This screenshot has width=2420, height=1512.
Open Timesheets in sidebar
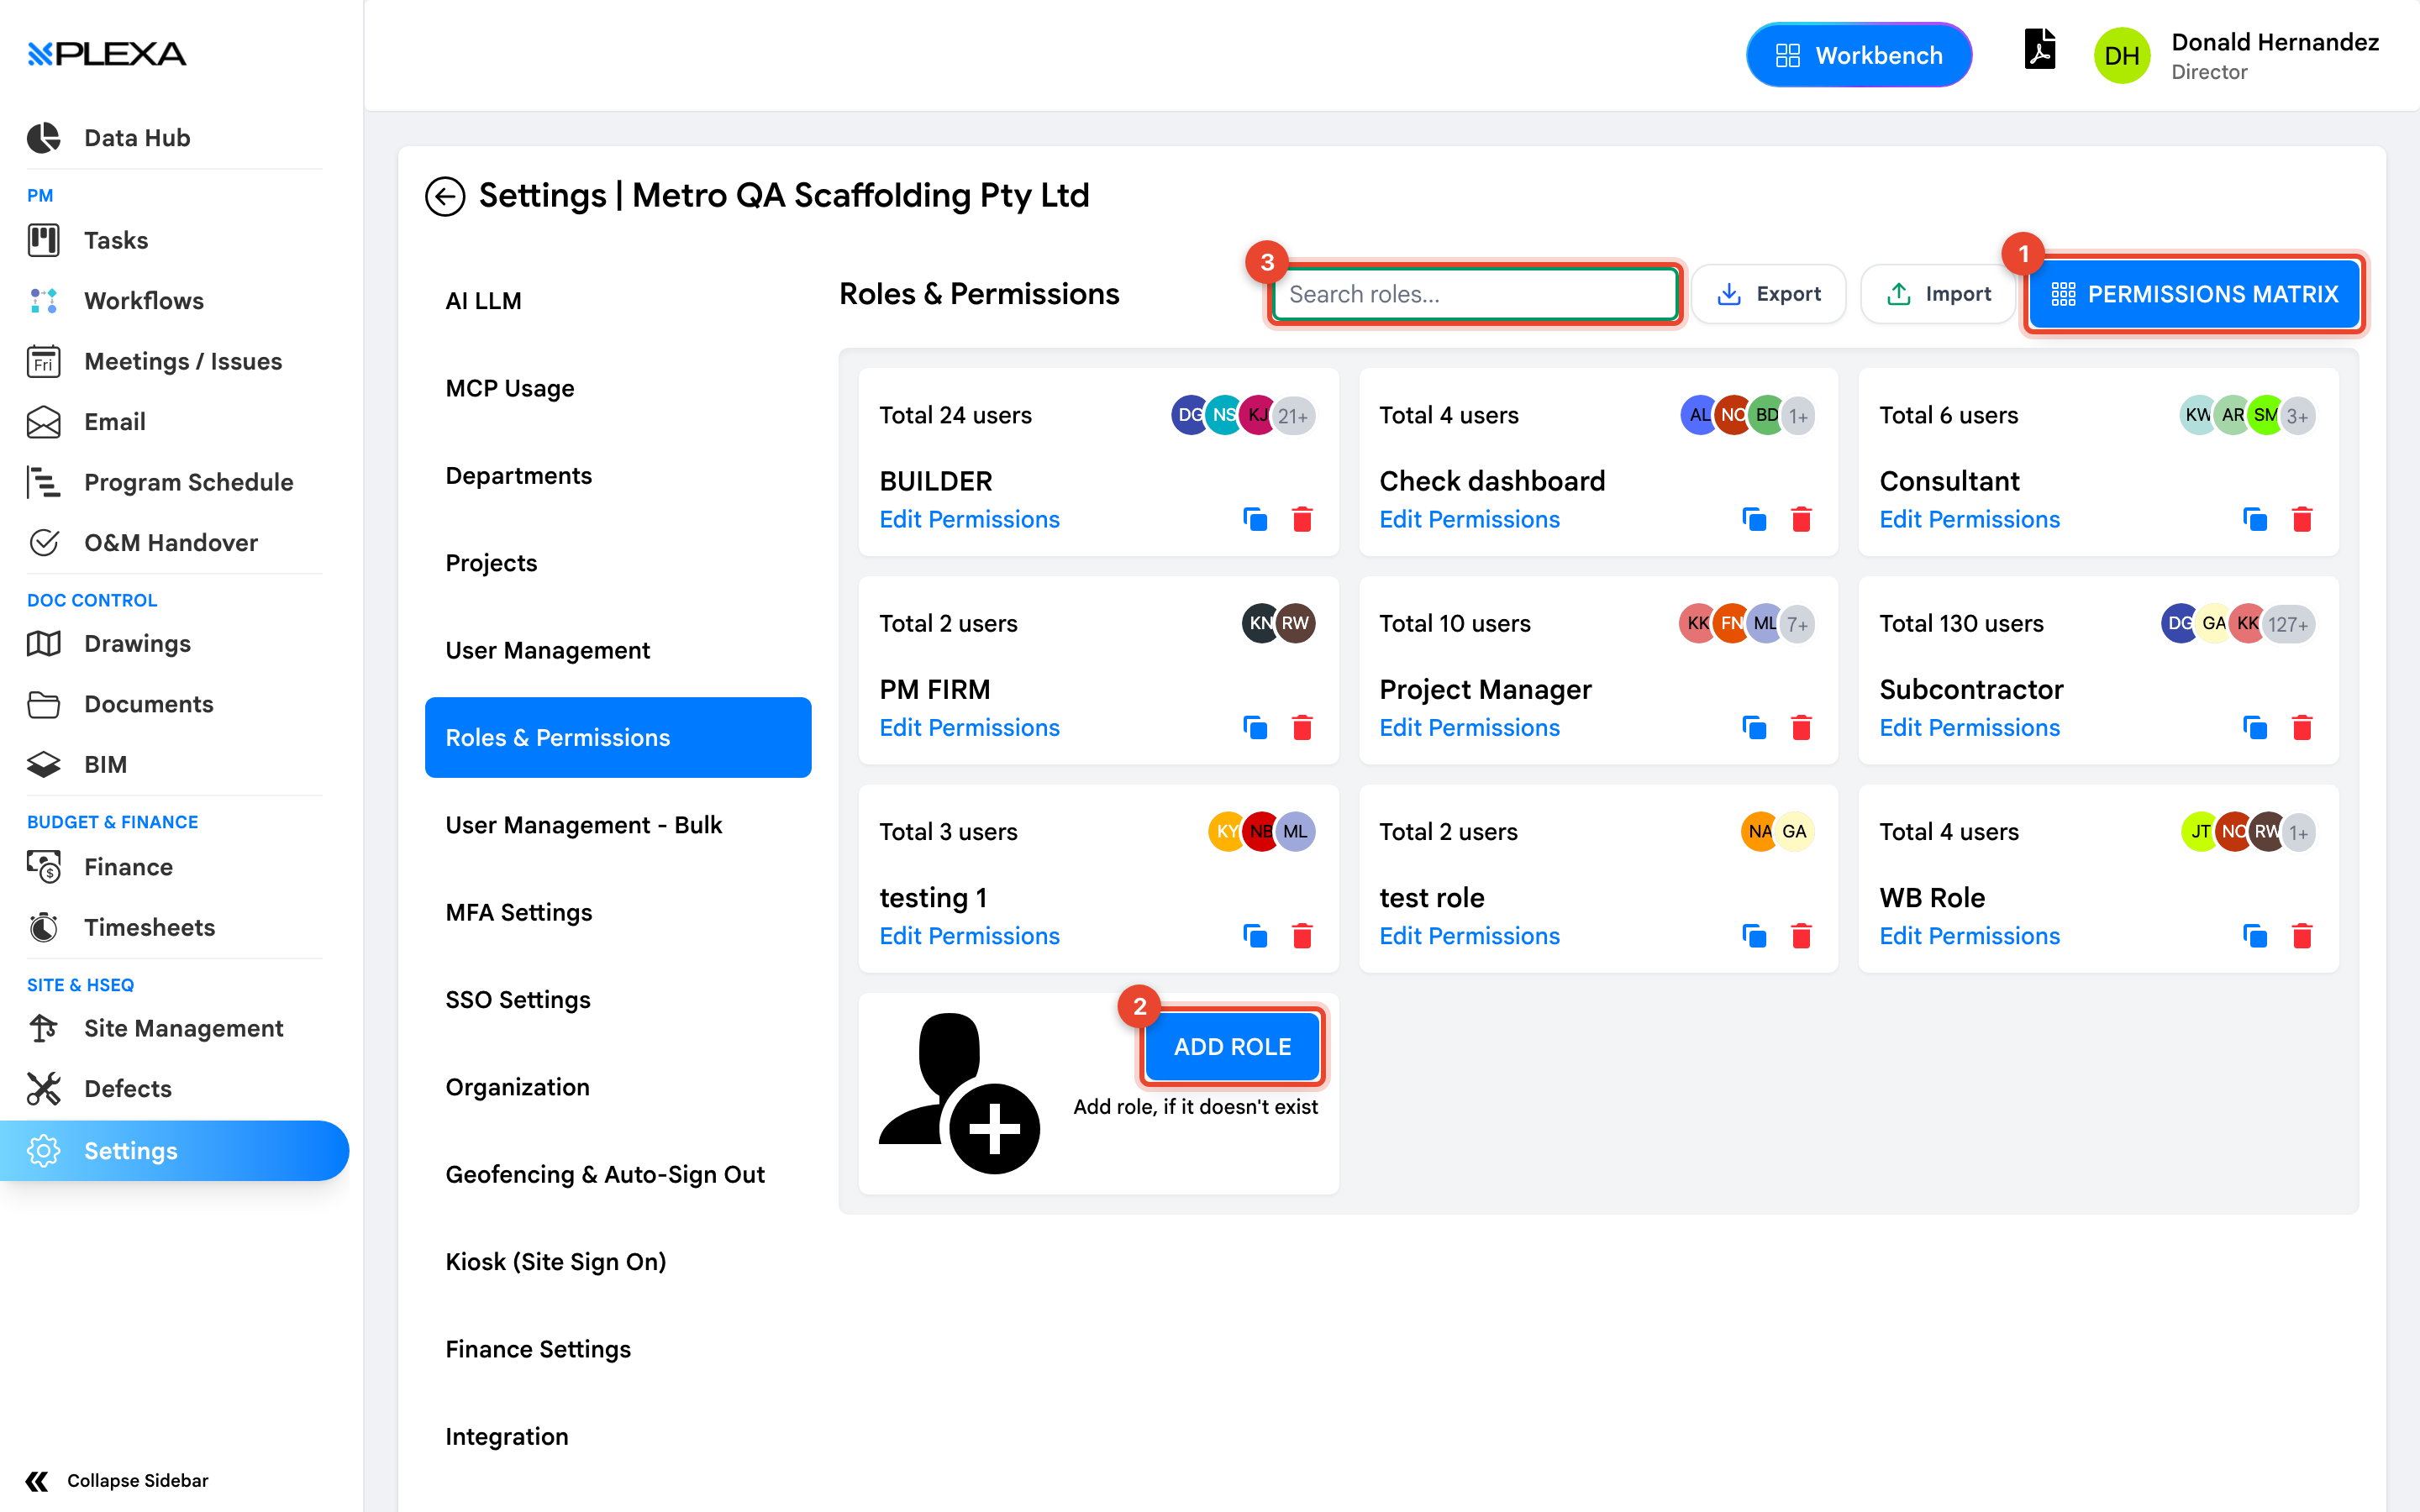pos(149,927)
